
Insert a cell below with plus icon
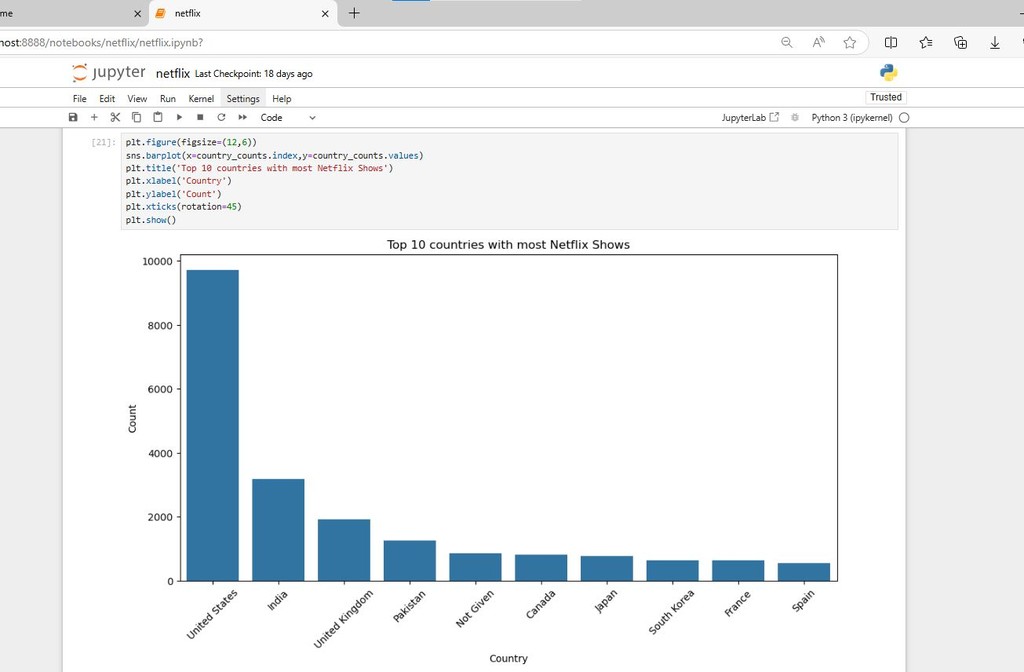pos(94,118)
